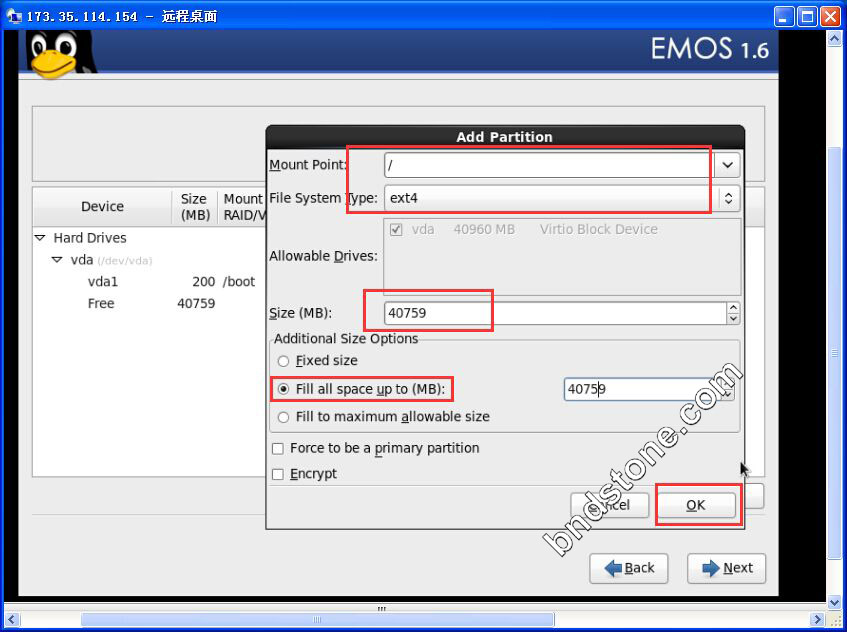Enable Force to be a primary partition

pos(278,448)
